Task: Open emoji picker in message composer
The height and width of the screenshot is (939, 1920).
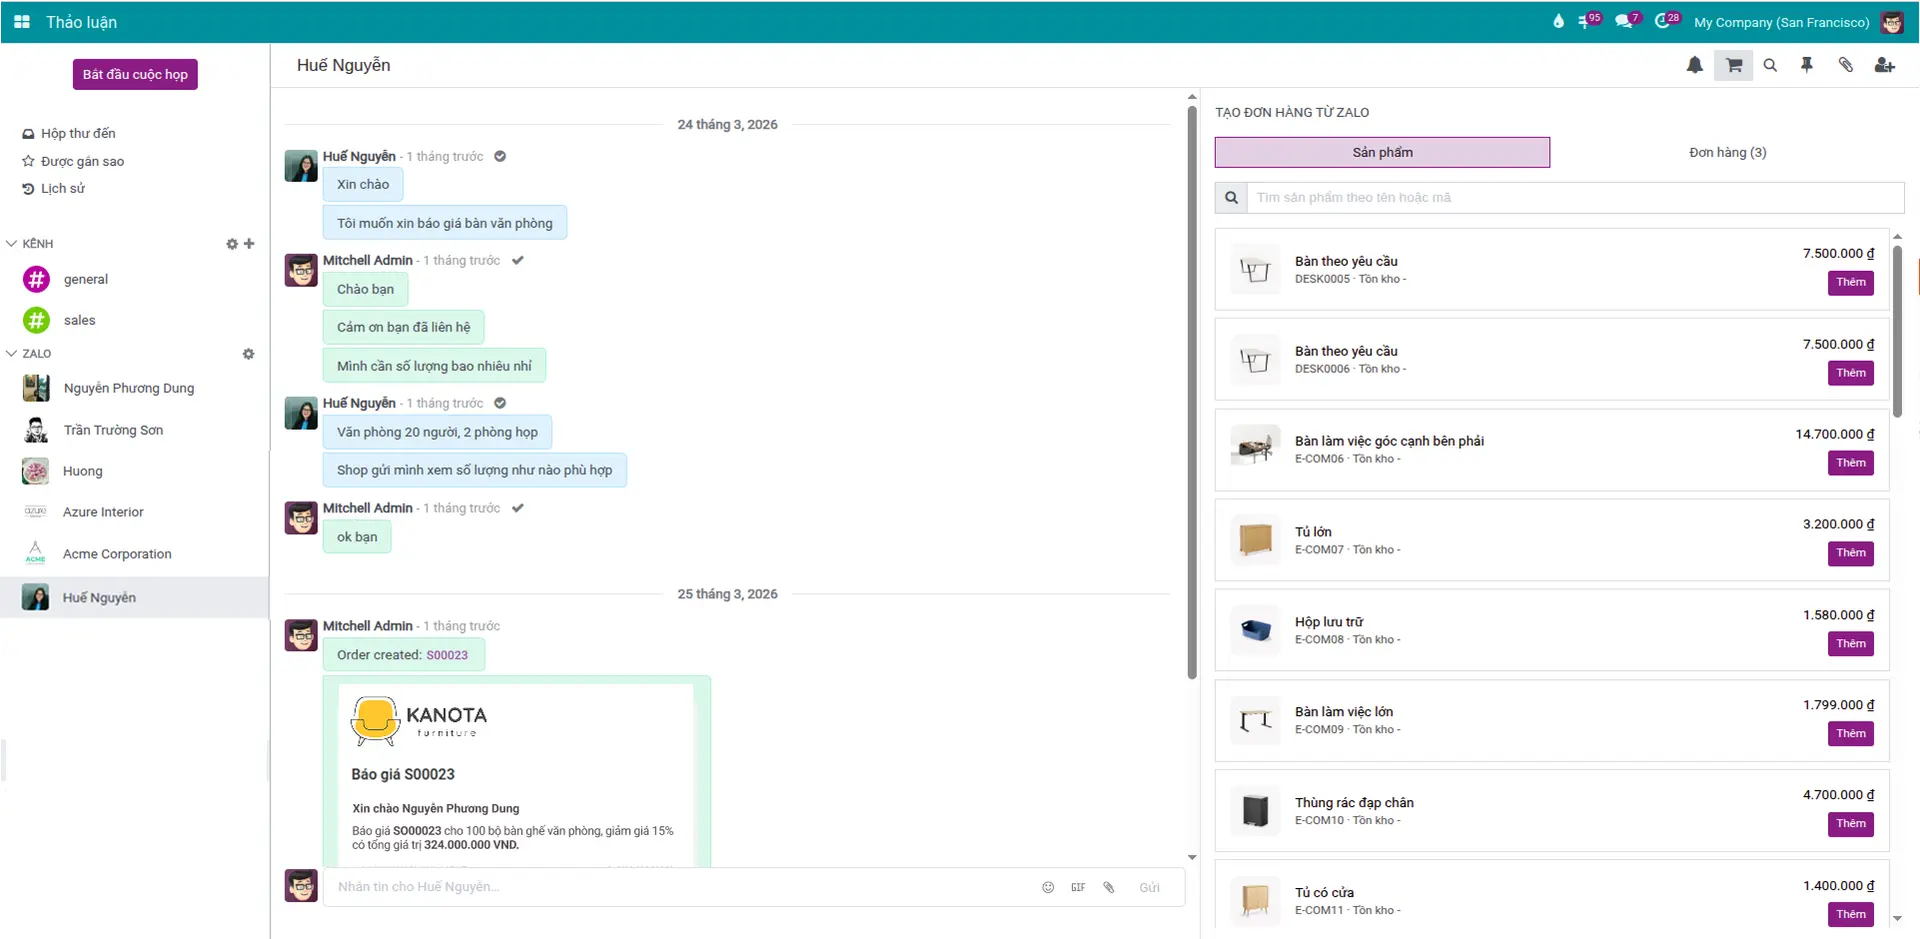Action: click(x=1048, y=887)
